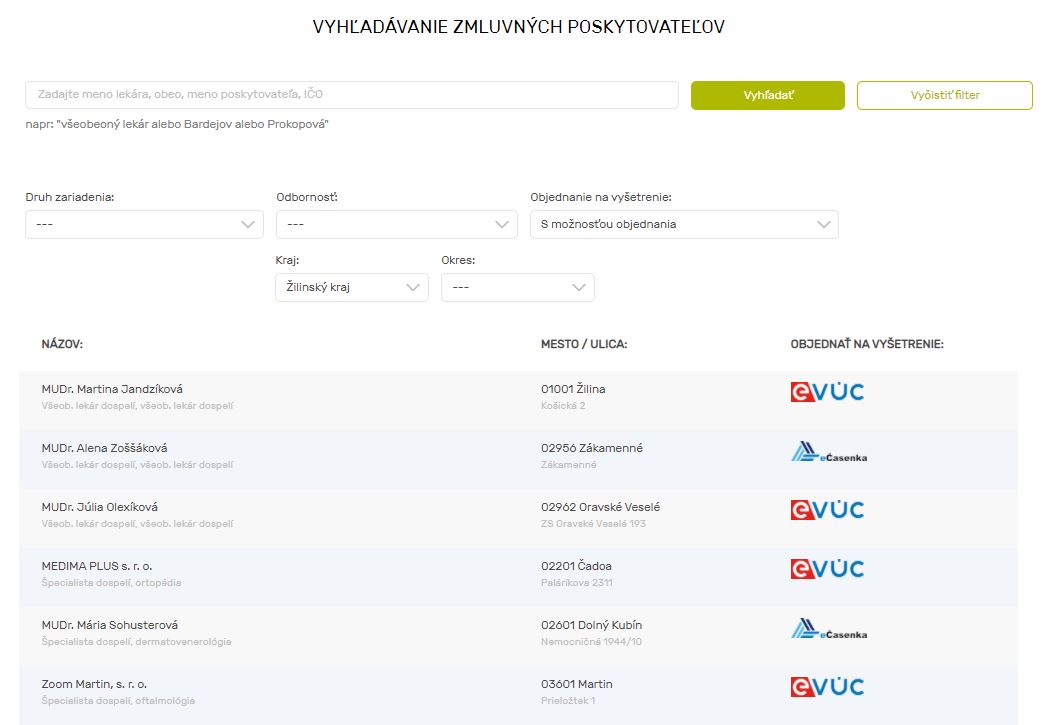Click eVÚC logo for MUDr. Júlia Olexíková
The image size is (1061, 725).
pyautogui.click(x=827, y=509)
